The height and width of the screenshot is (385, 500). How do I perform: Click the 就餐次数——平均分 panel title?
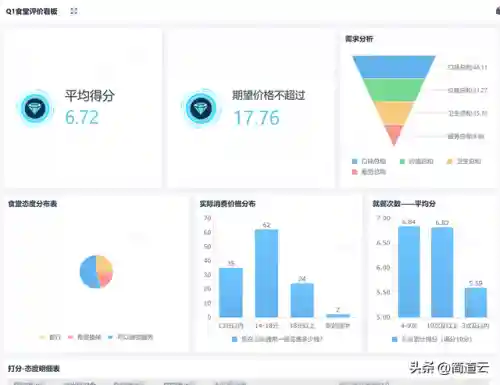point(404,204)
